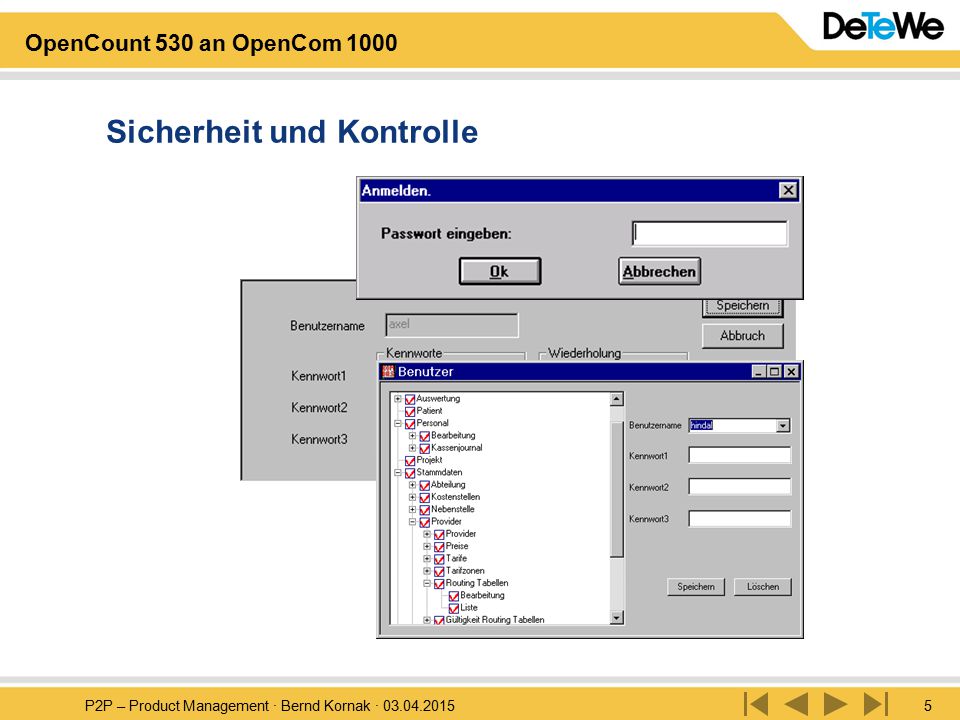
Task: Select the Projekt tree label
Action: tap(429, 460)
